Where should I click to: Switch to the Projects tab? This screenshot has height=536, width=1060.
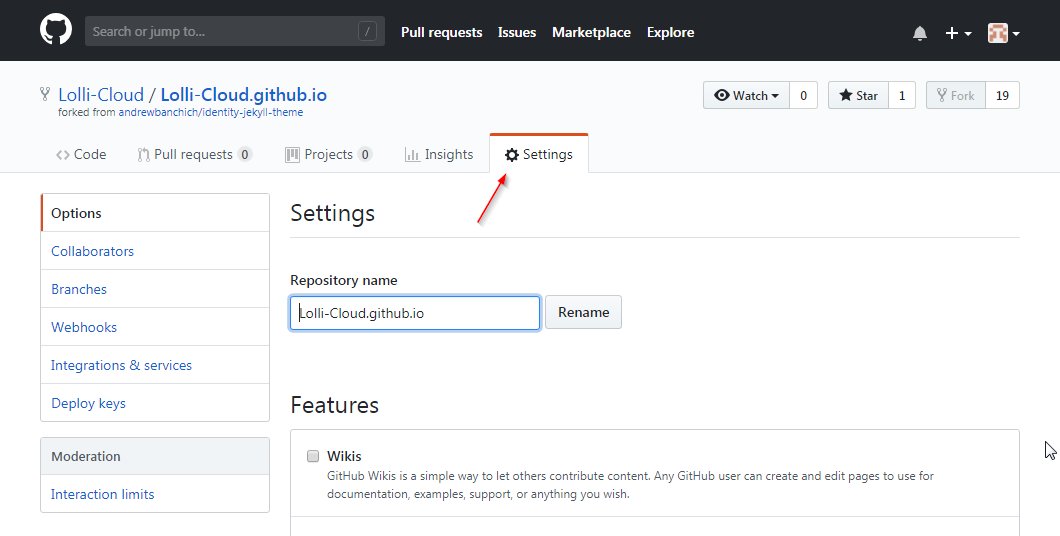point(329,154)
